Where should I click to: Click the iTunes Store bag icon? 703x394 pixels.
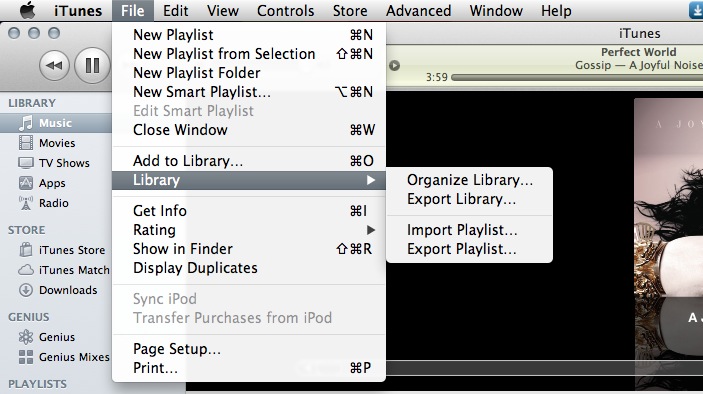26,250
